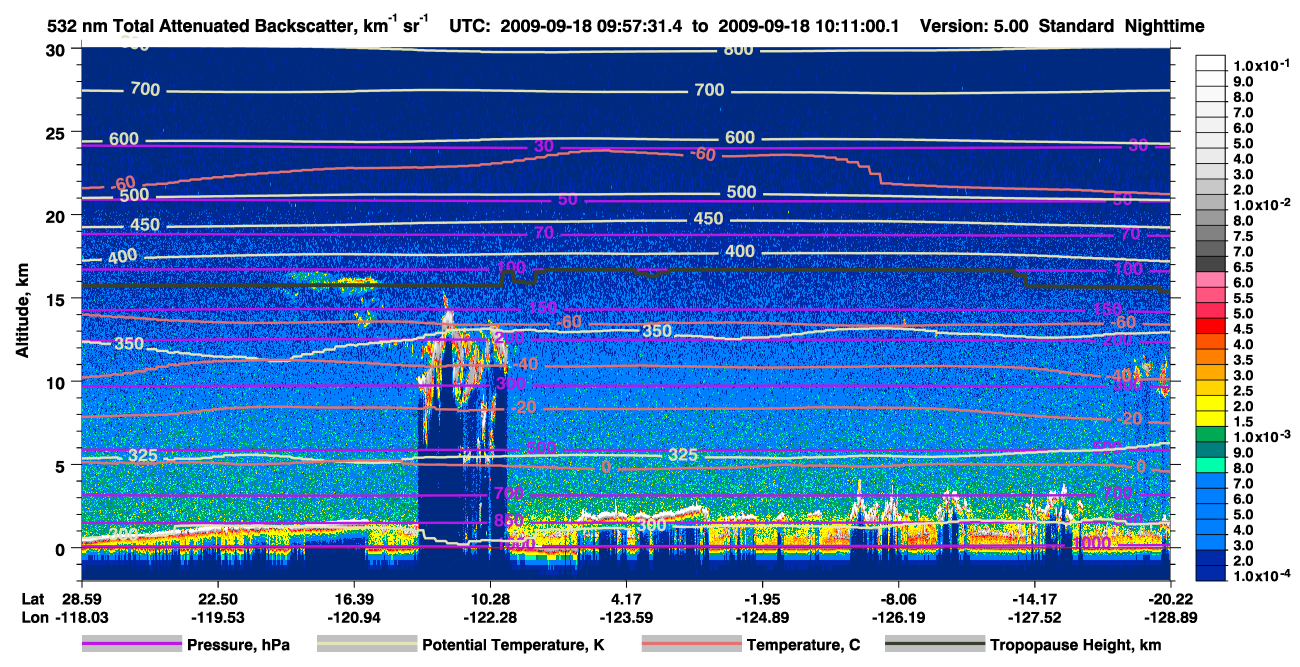The height and width of the screenshot is (667, 1300).
Task: Click longitude value -127.52
Action: click(1034, 616)
